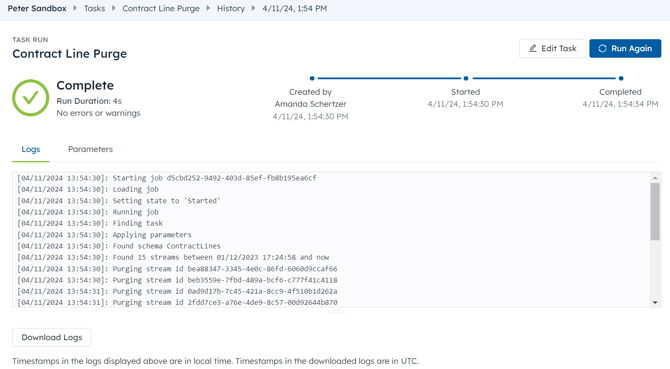The image size is (670, 369).
Task: Click the log scrollbar down arrow
Action: 655,302
